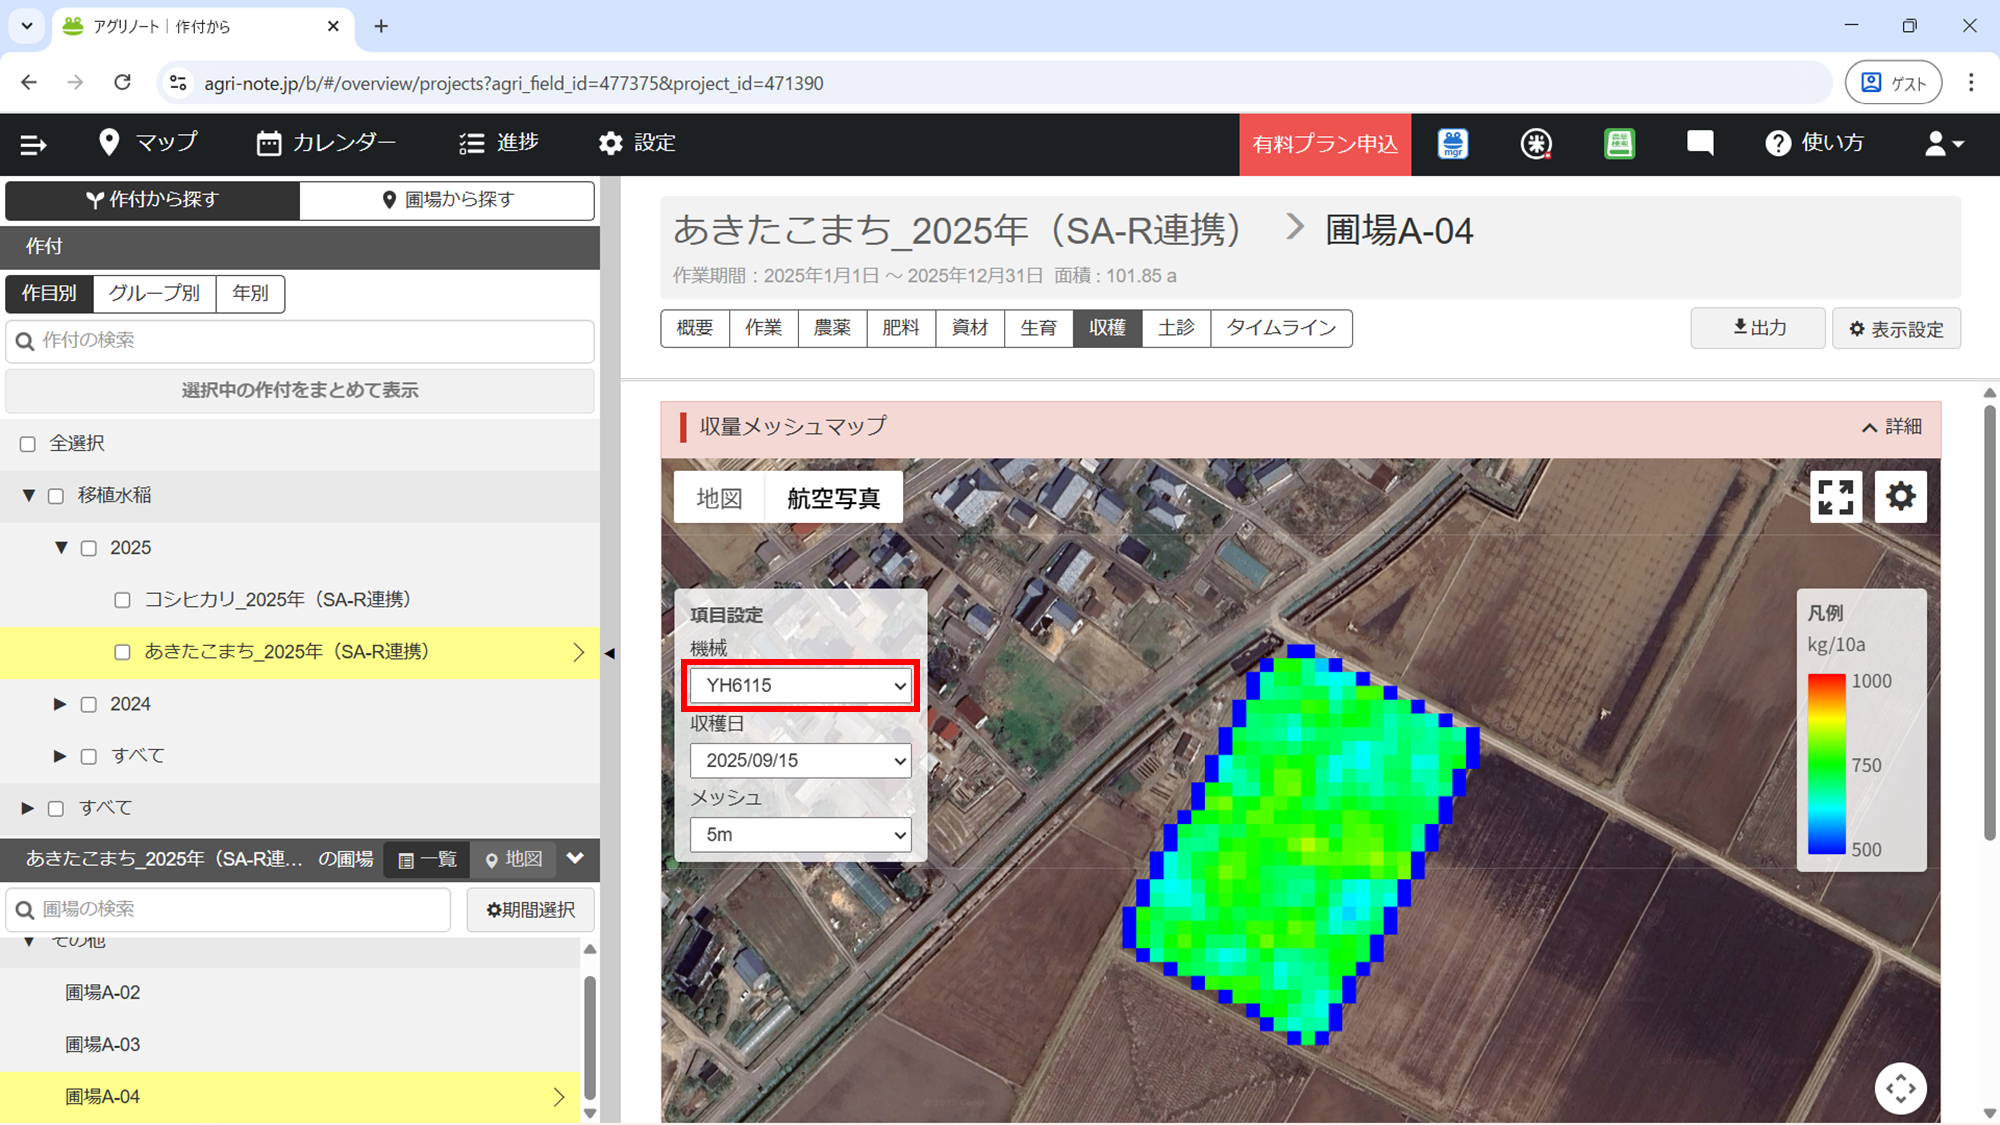Screen dimensions: 2000x1125
Task: Open the 農薬 tab
Action: point(832,328)
